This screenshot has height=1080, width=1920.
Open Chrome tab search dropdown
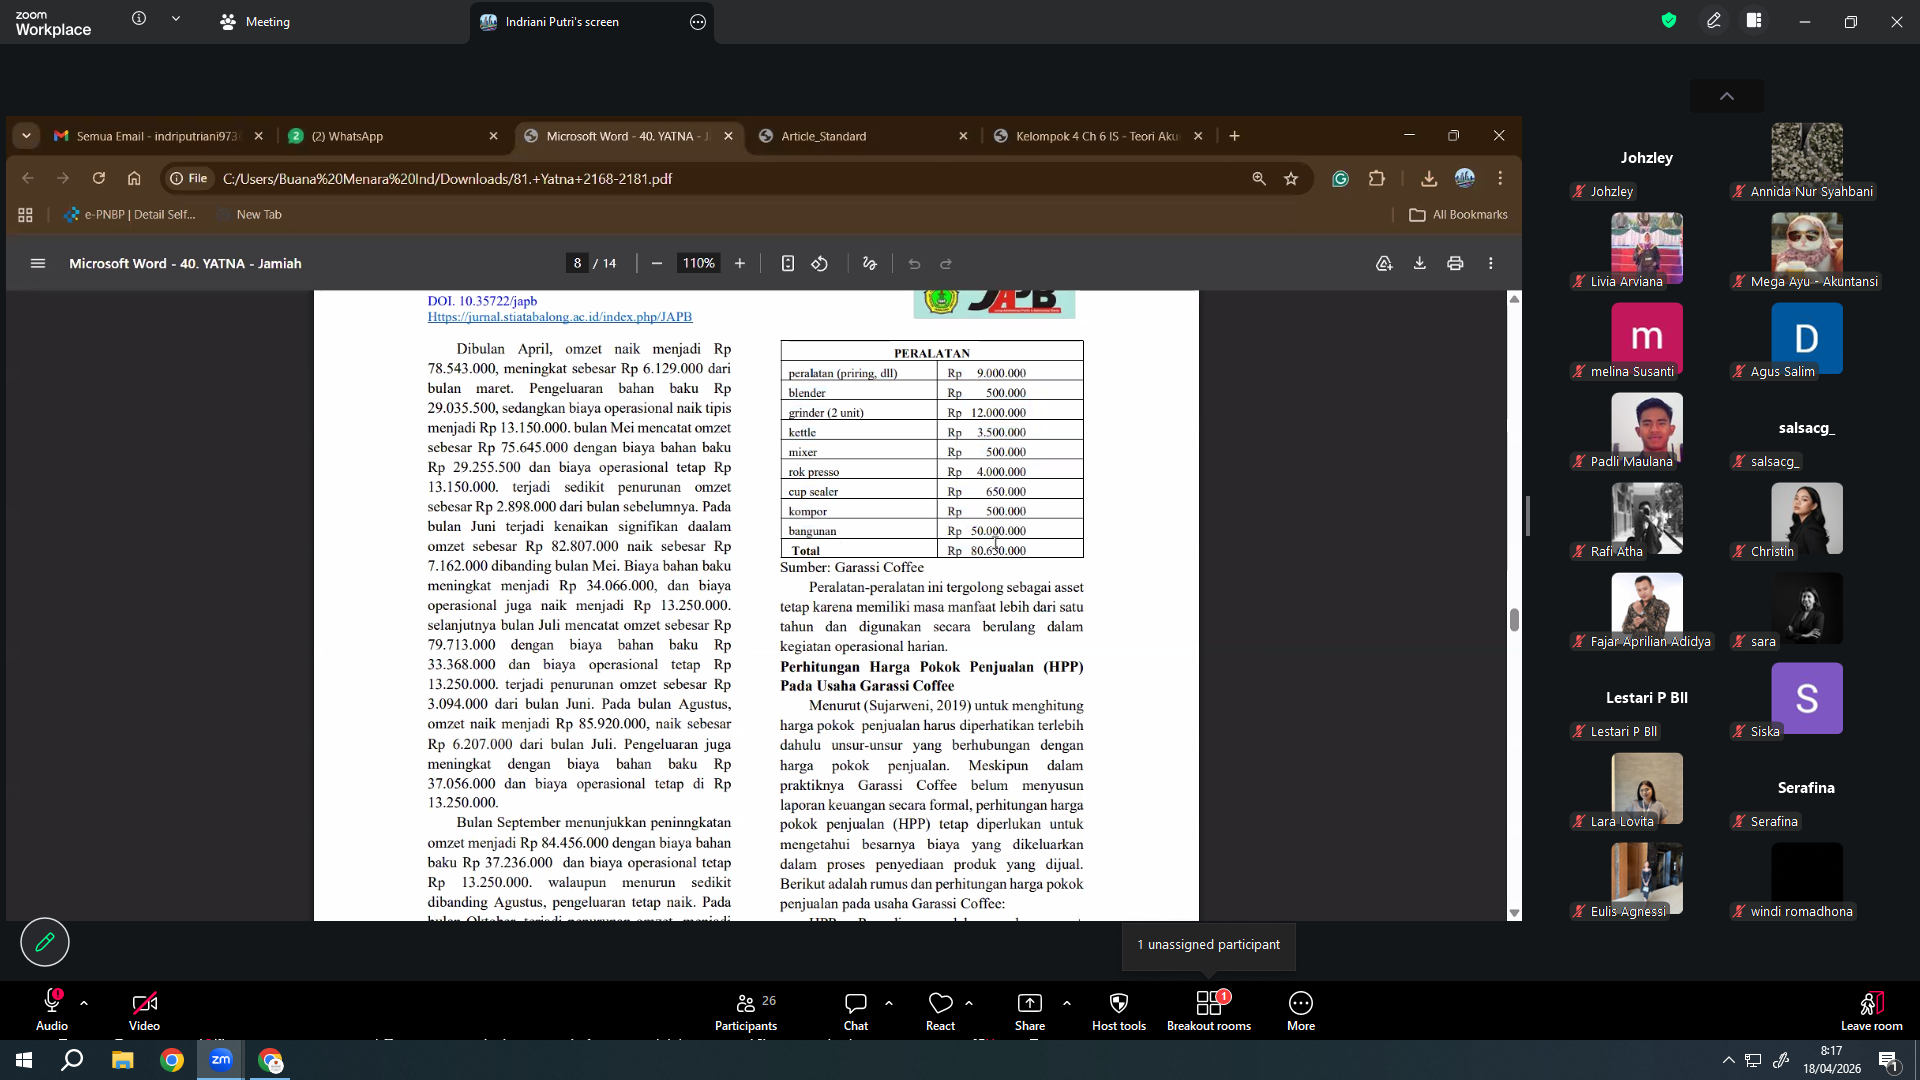(x=27, y=136)
